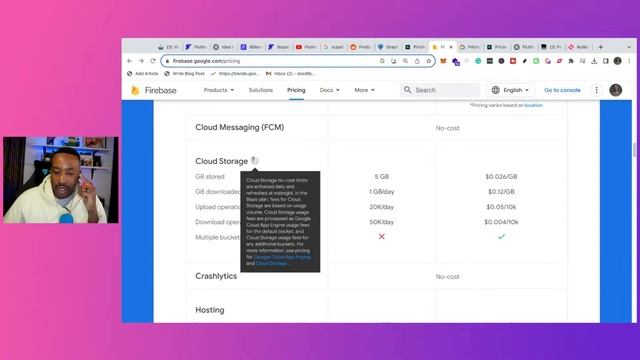Click the '1 GB/day' downloaded value
Image resolution: width=640 pixels, height=360 pixels.
[382, 192]
